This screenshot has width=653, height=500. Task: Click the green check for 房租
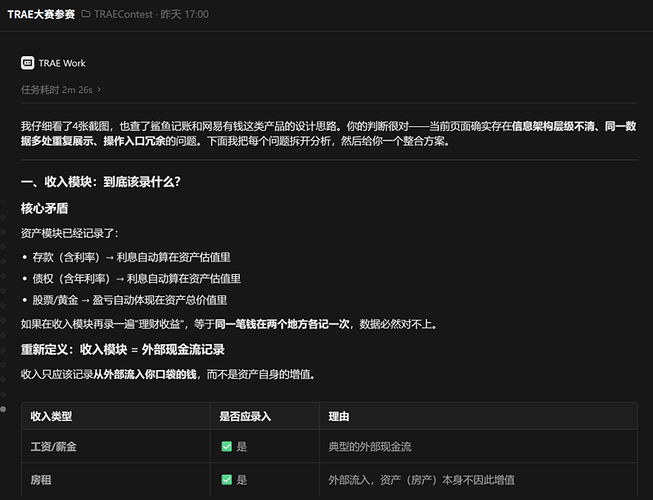(x=227, y=480)
